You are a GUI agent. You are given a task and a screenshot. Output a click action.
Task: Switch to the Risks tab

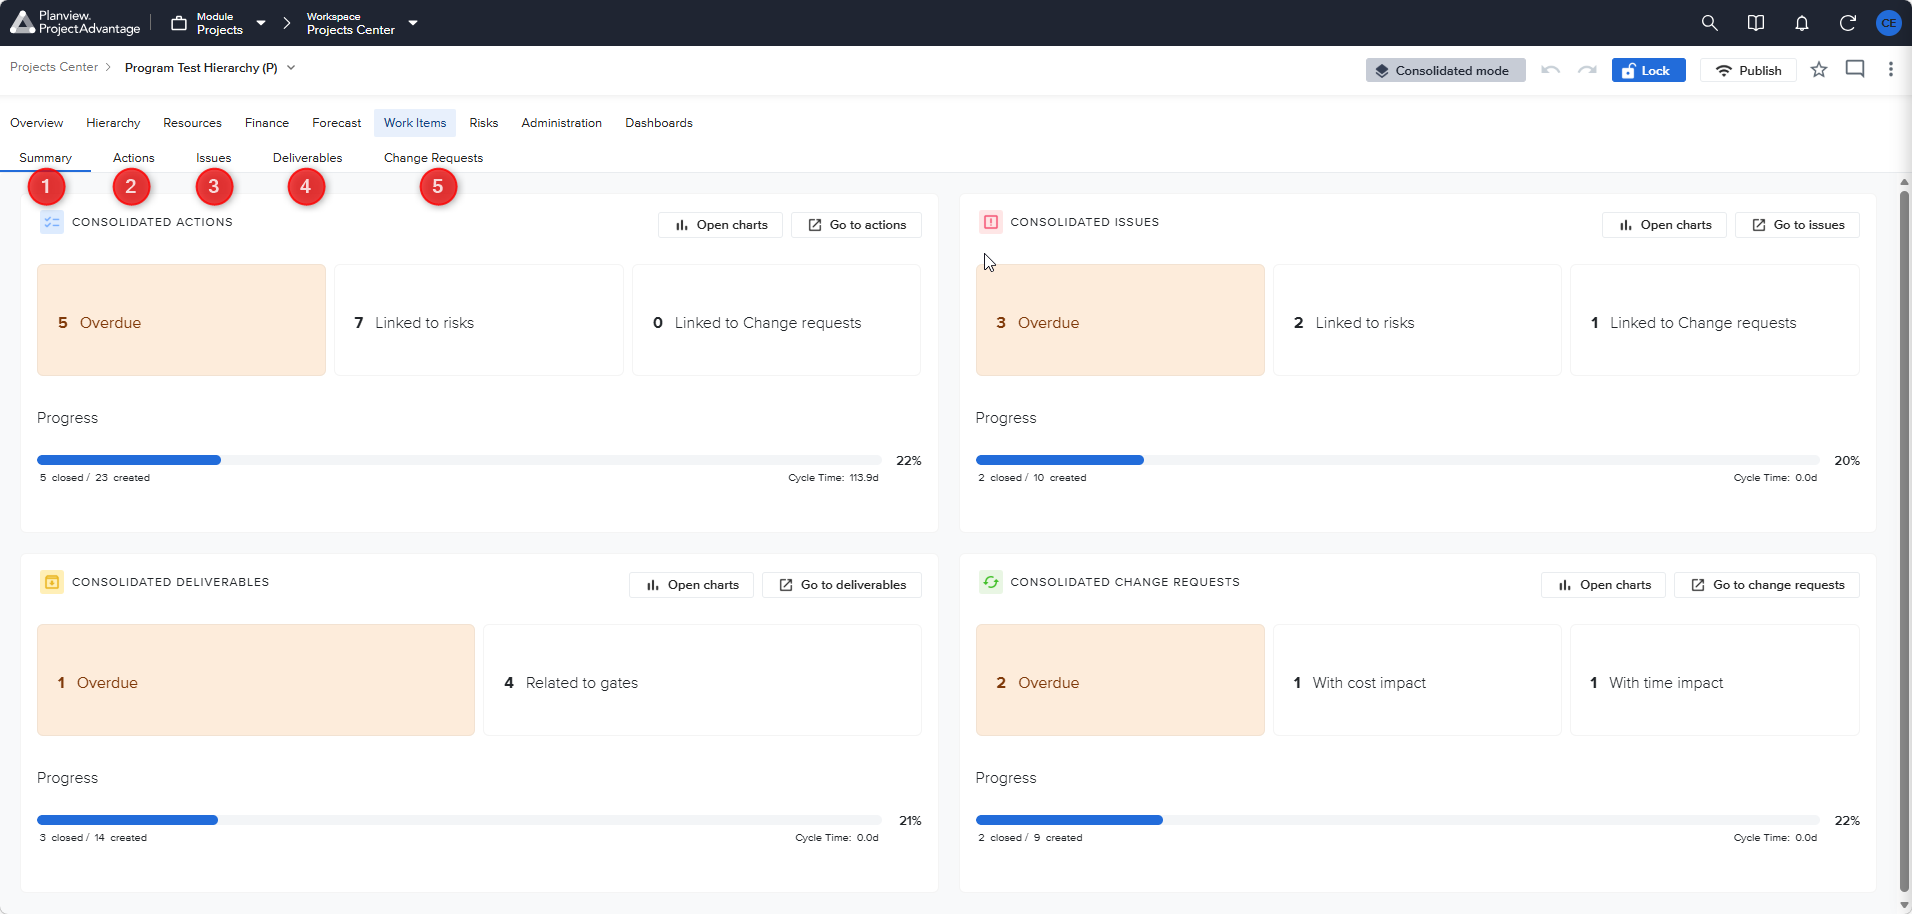pyautogui.click(x=483, y=123)
